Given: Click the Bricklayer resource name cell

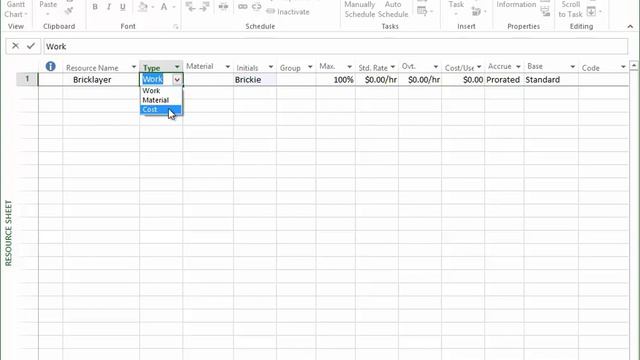Looking at the screenshot, I should click(x=101, y=80).
